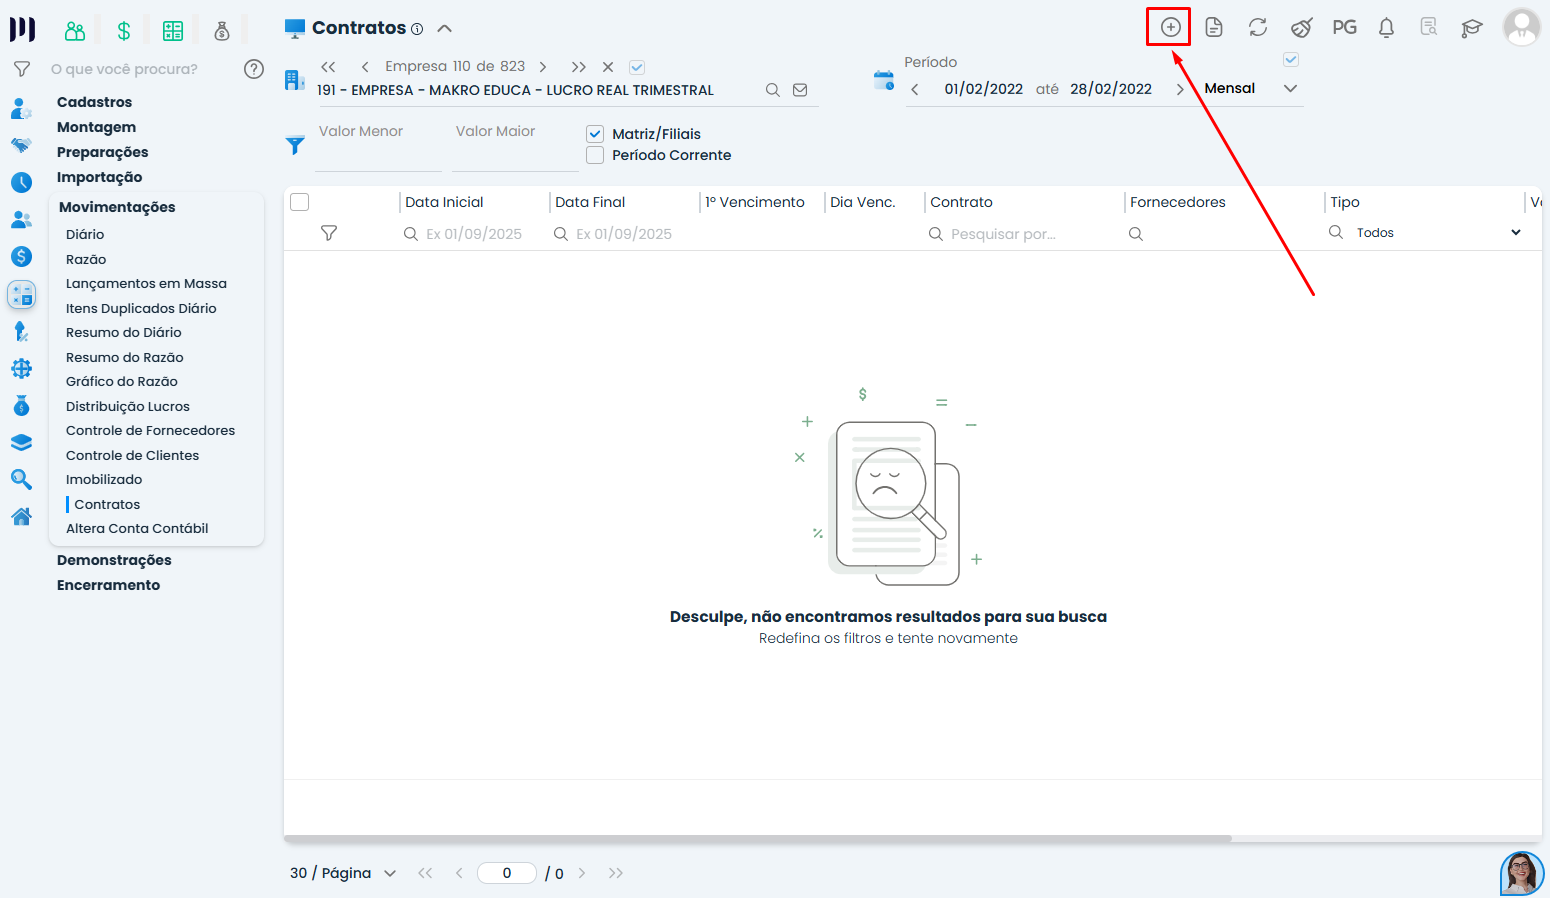The height and width of the screenshot is (898, 1550).
Task: Open the graduation cap training icon
Action: (1472, 27)
